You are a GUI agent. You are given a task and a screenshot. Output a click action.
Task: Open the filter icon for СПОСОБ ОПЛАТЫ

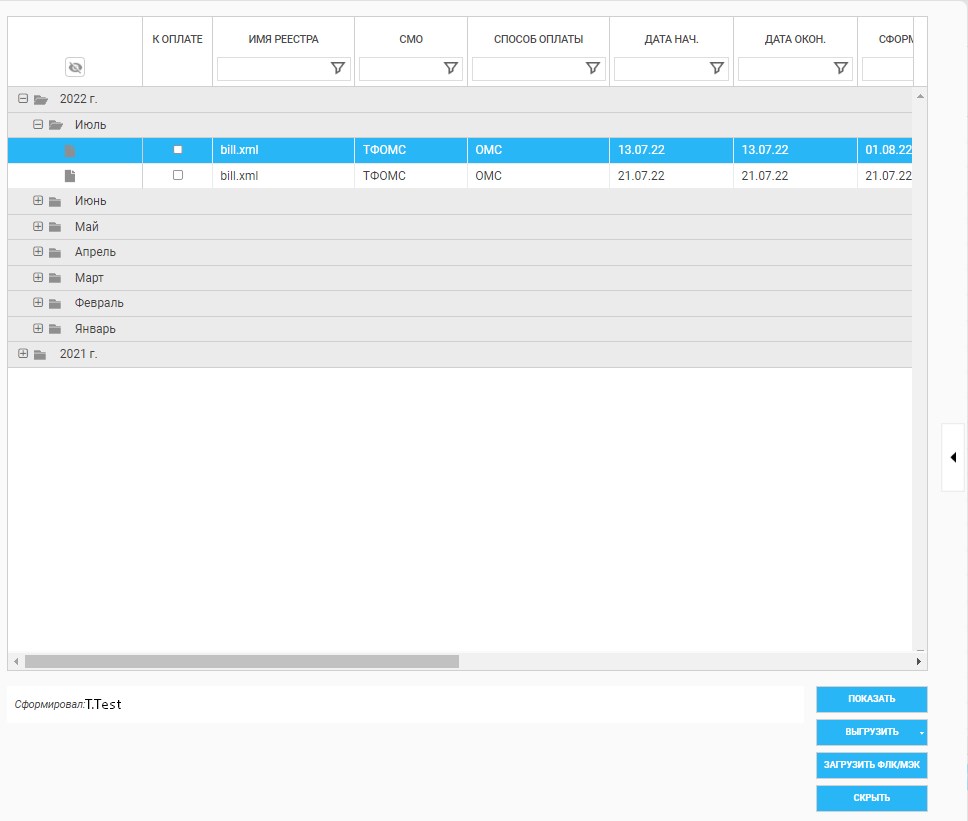[593, 68]
